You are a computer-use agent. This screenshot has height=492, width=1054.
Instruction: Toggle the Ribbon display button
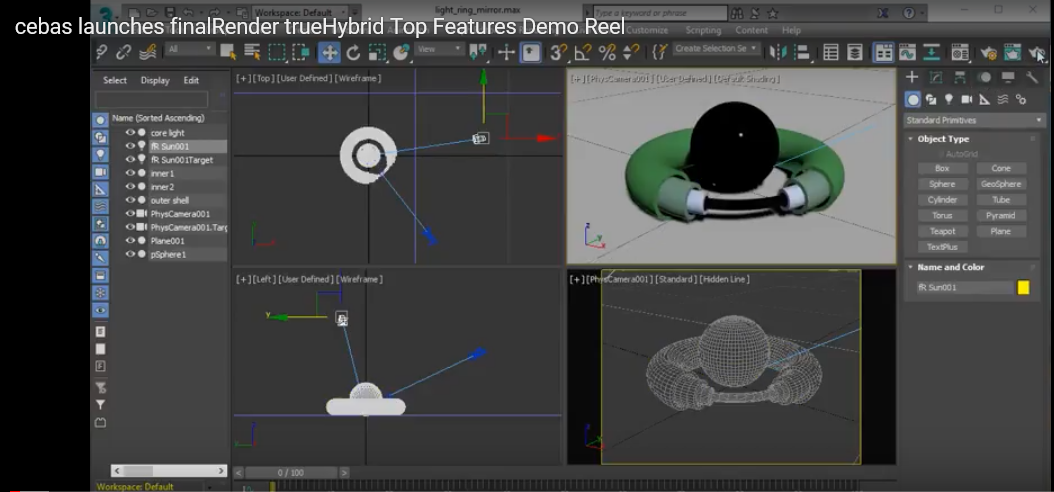coord(883,52)
